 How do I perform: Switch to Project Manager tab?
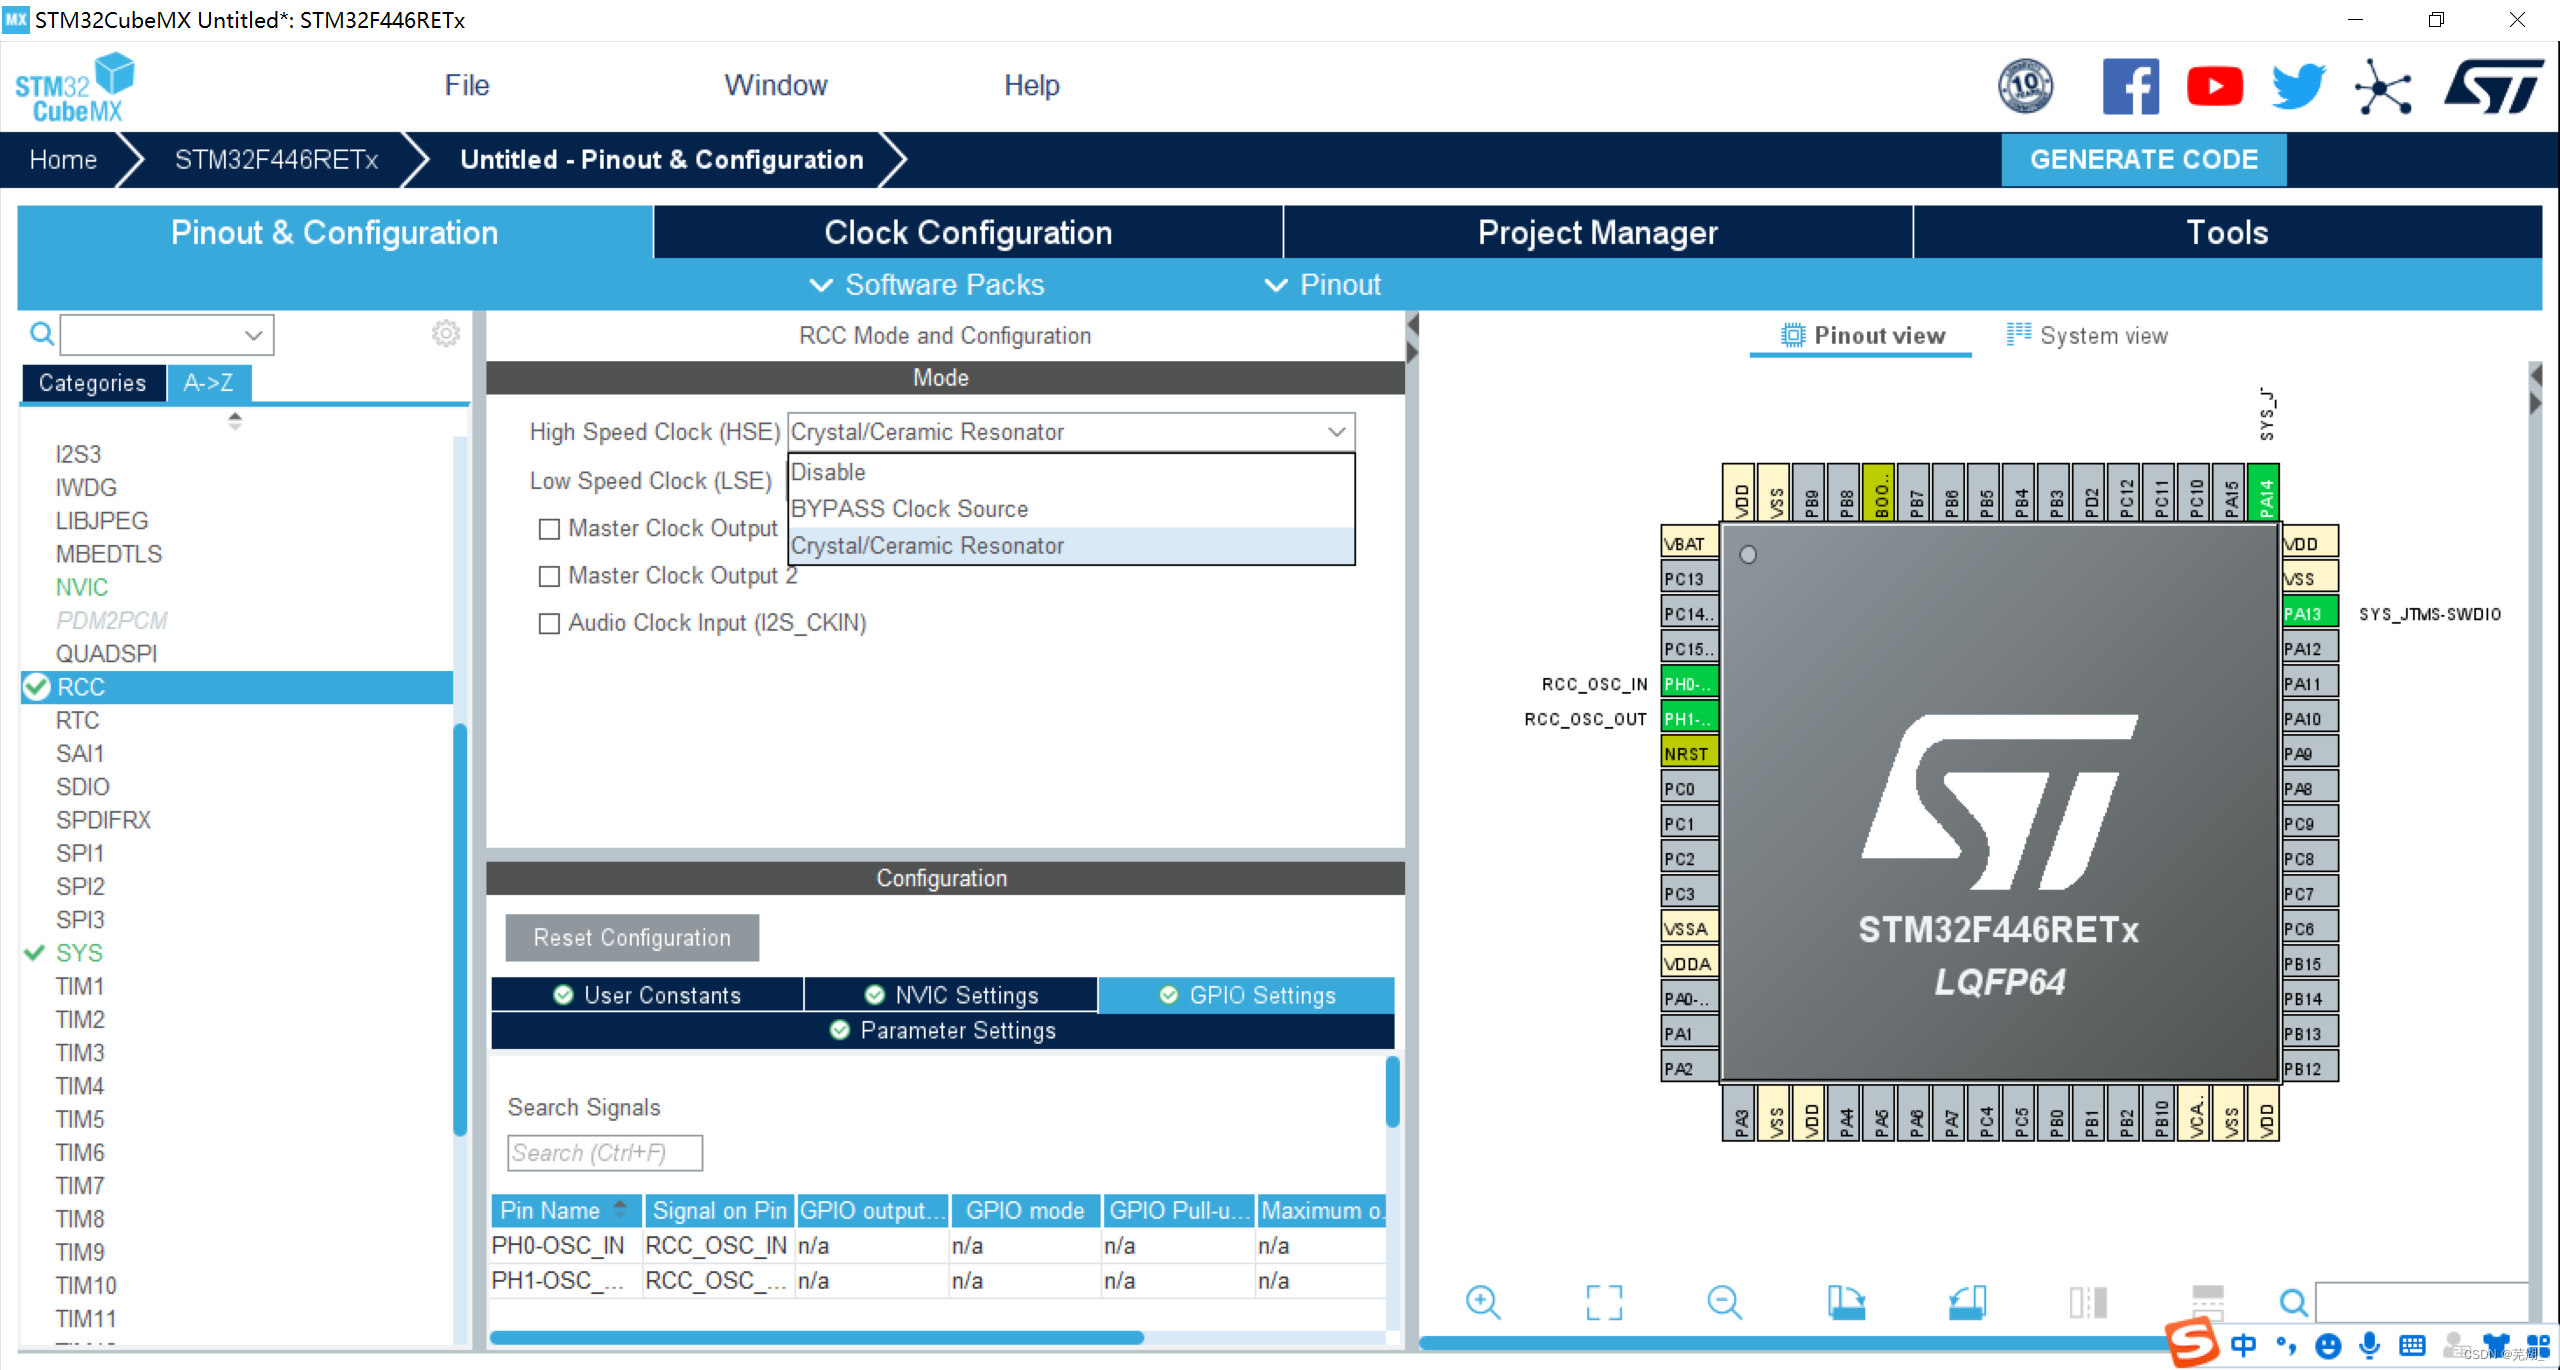point(1598,232)
